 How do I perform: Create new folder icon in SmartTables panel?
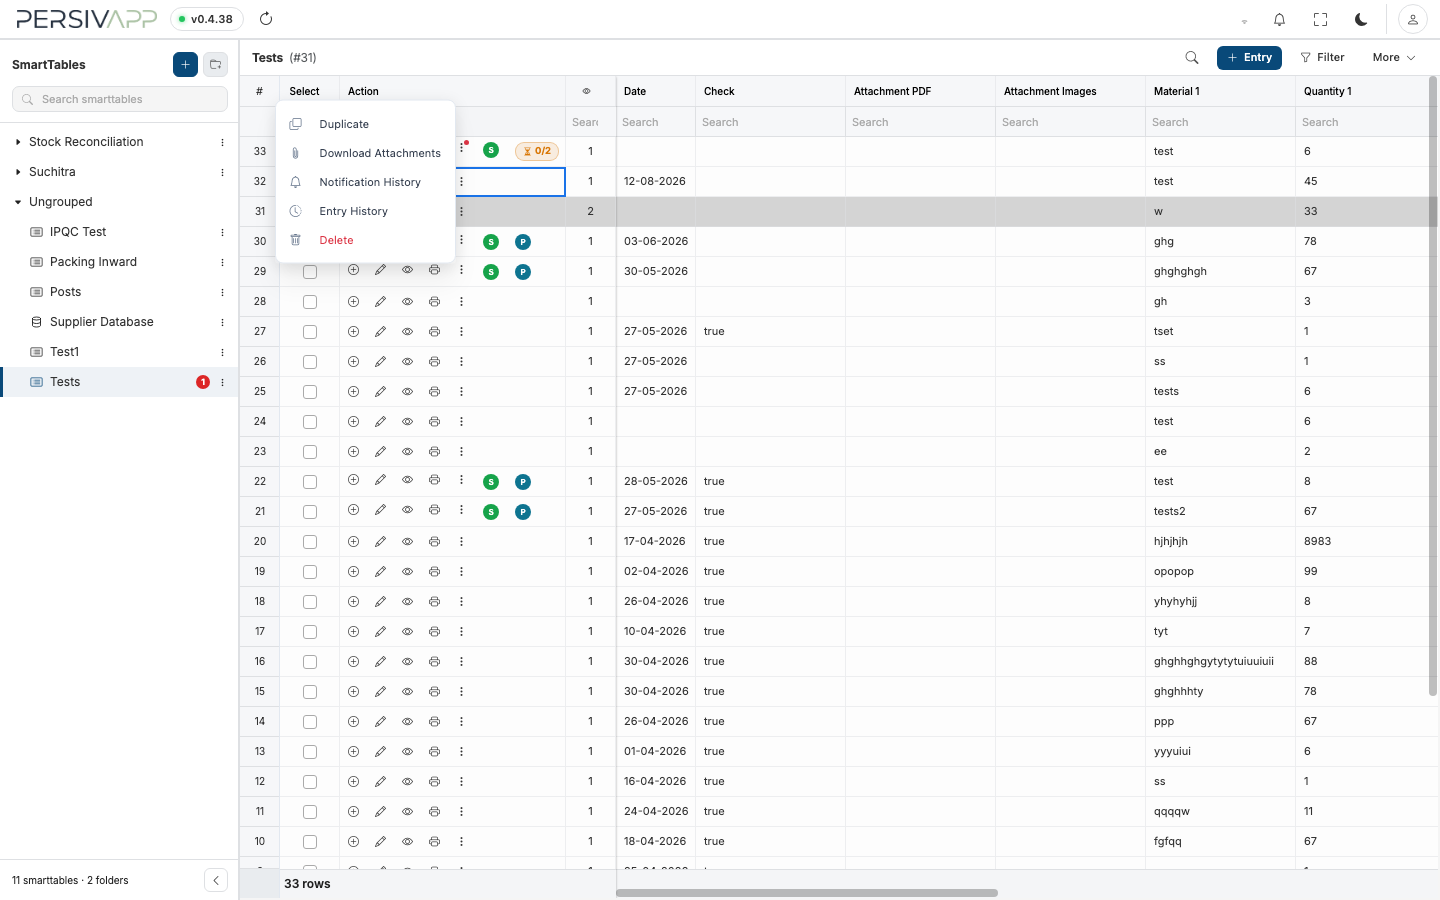point(215,64)
